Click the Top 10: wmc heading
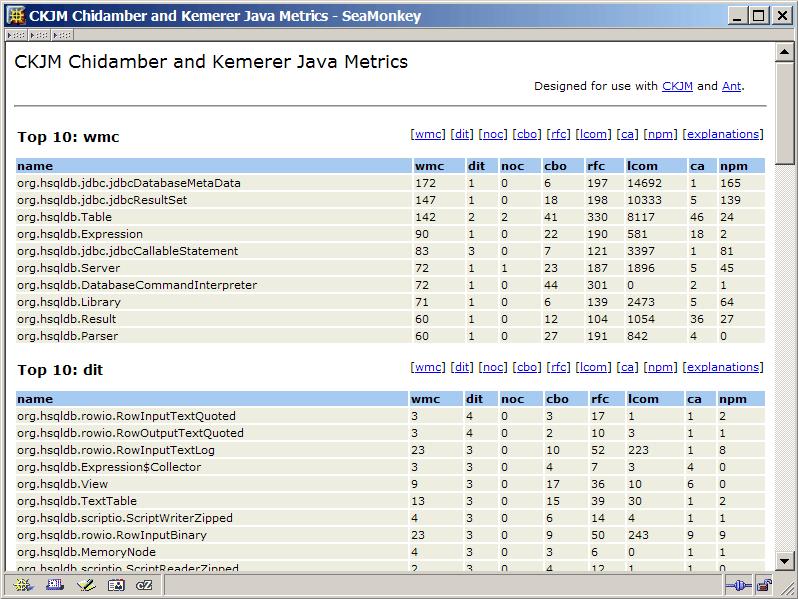Screen dimensions: 798x599 68,137
